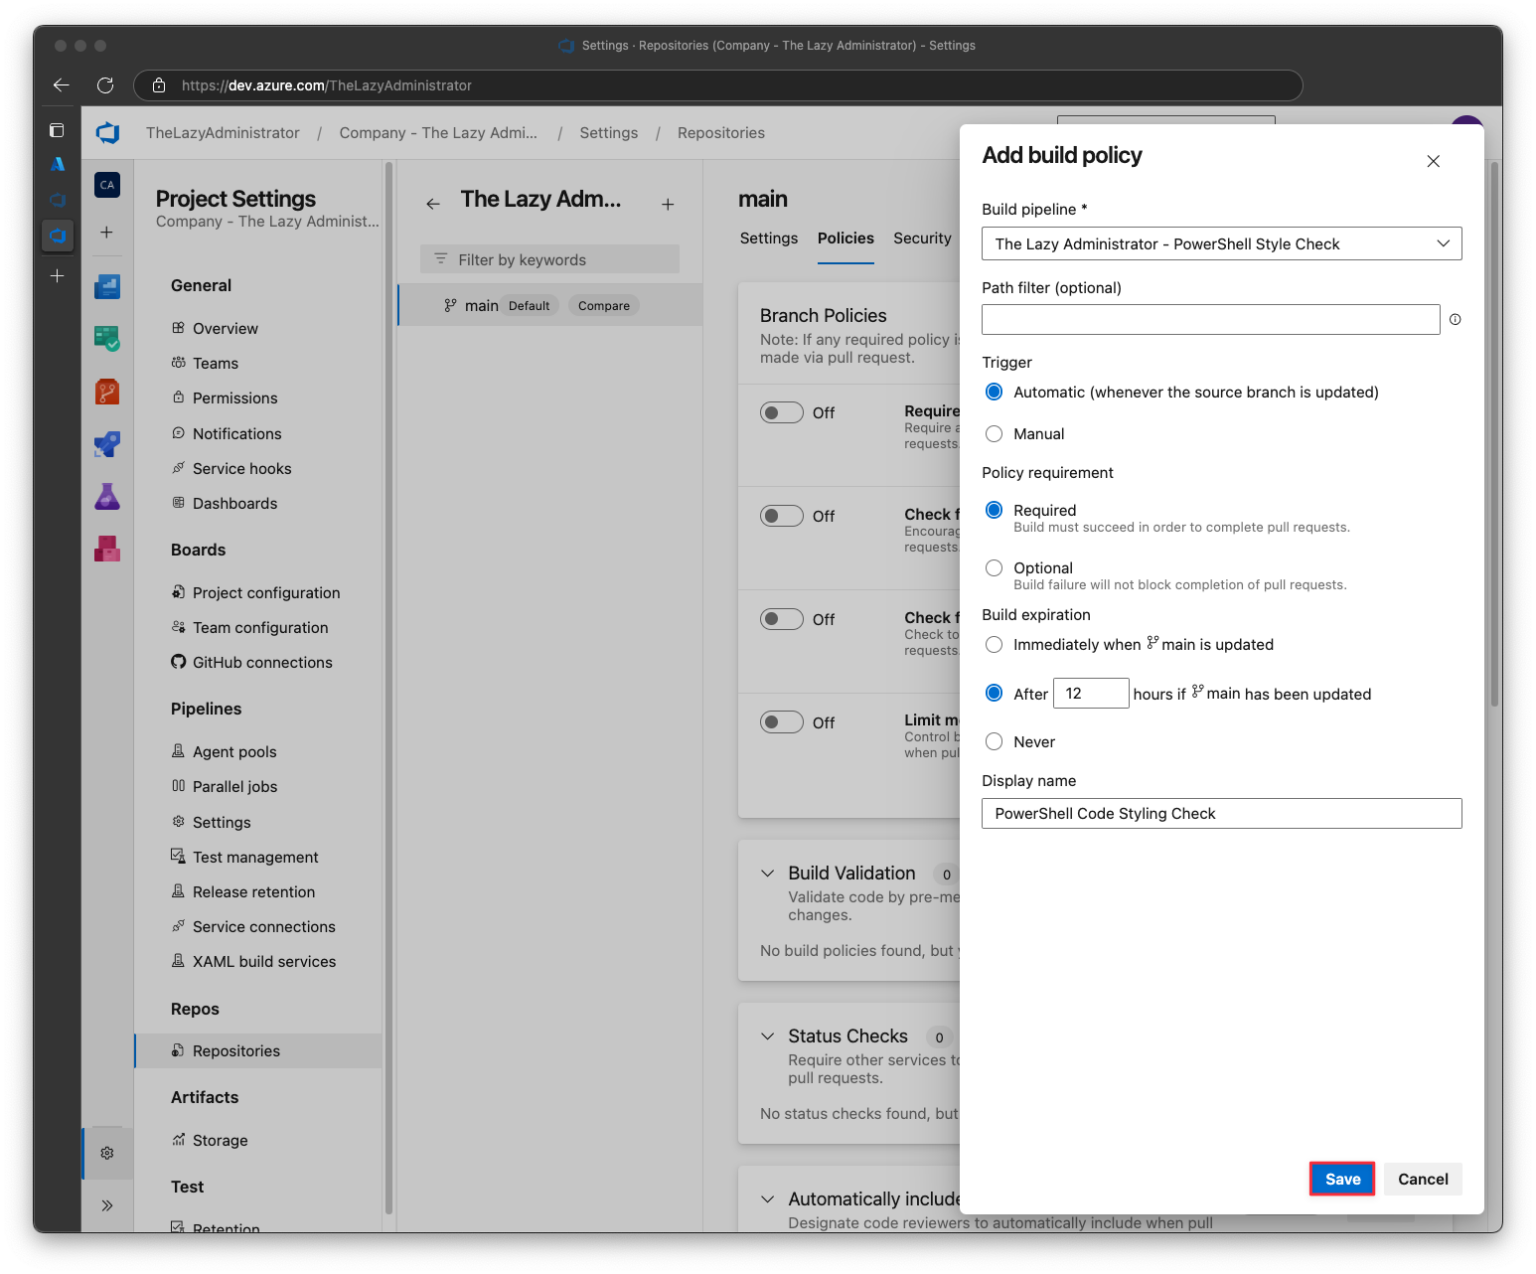
Task: Collapse the Automatically included reviewers section
Action: pos(767,1199)
